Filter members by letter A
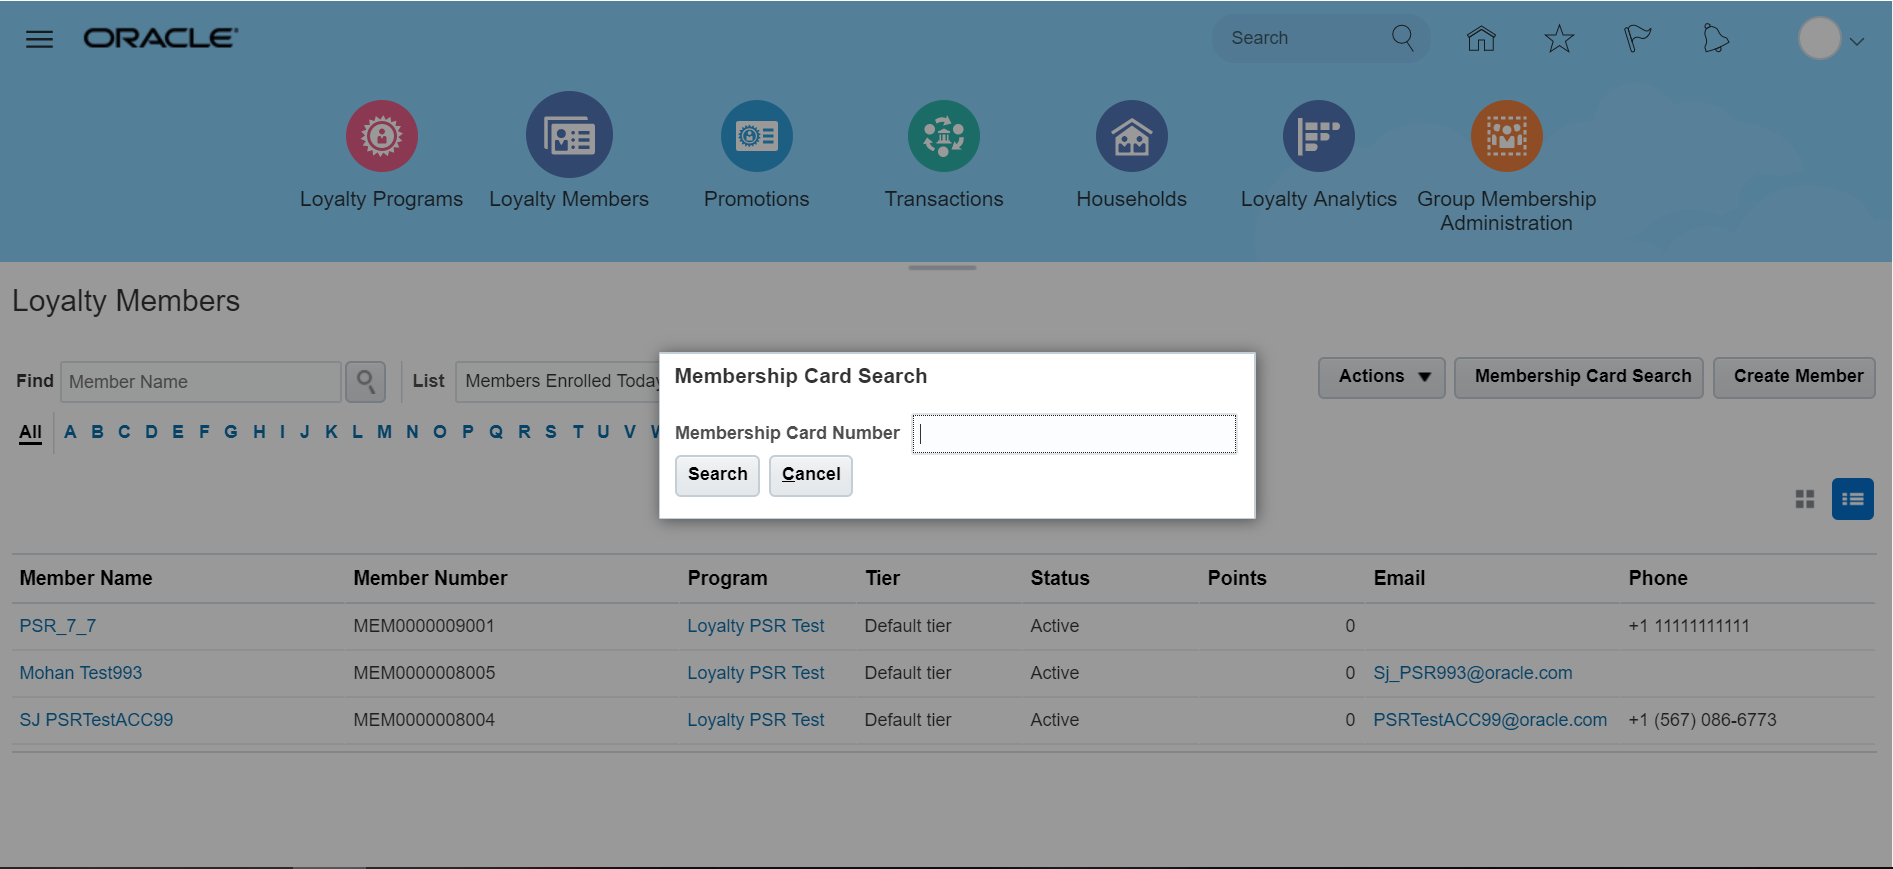 [70, 432]
